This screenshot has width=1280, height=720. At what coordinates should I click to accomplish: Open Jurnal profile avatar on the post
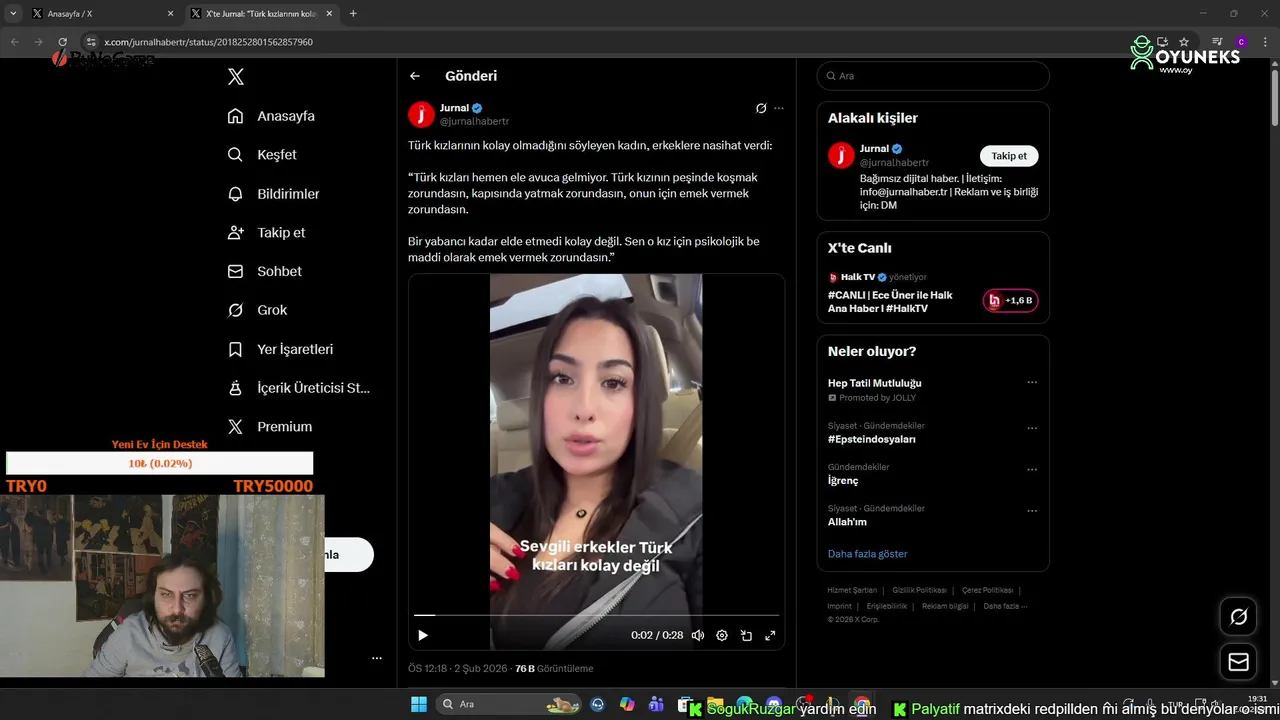point(421,115)
